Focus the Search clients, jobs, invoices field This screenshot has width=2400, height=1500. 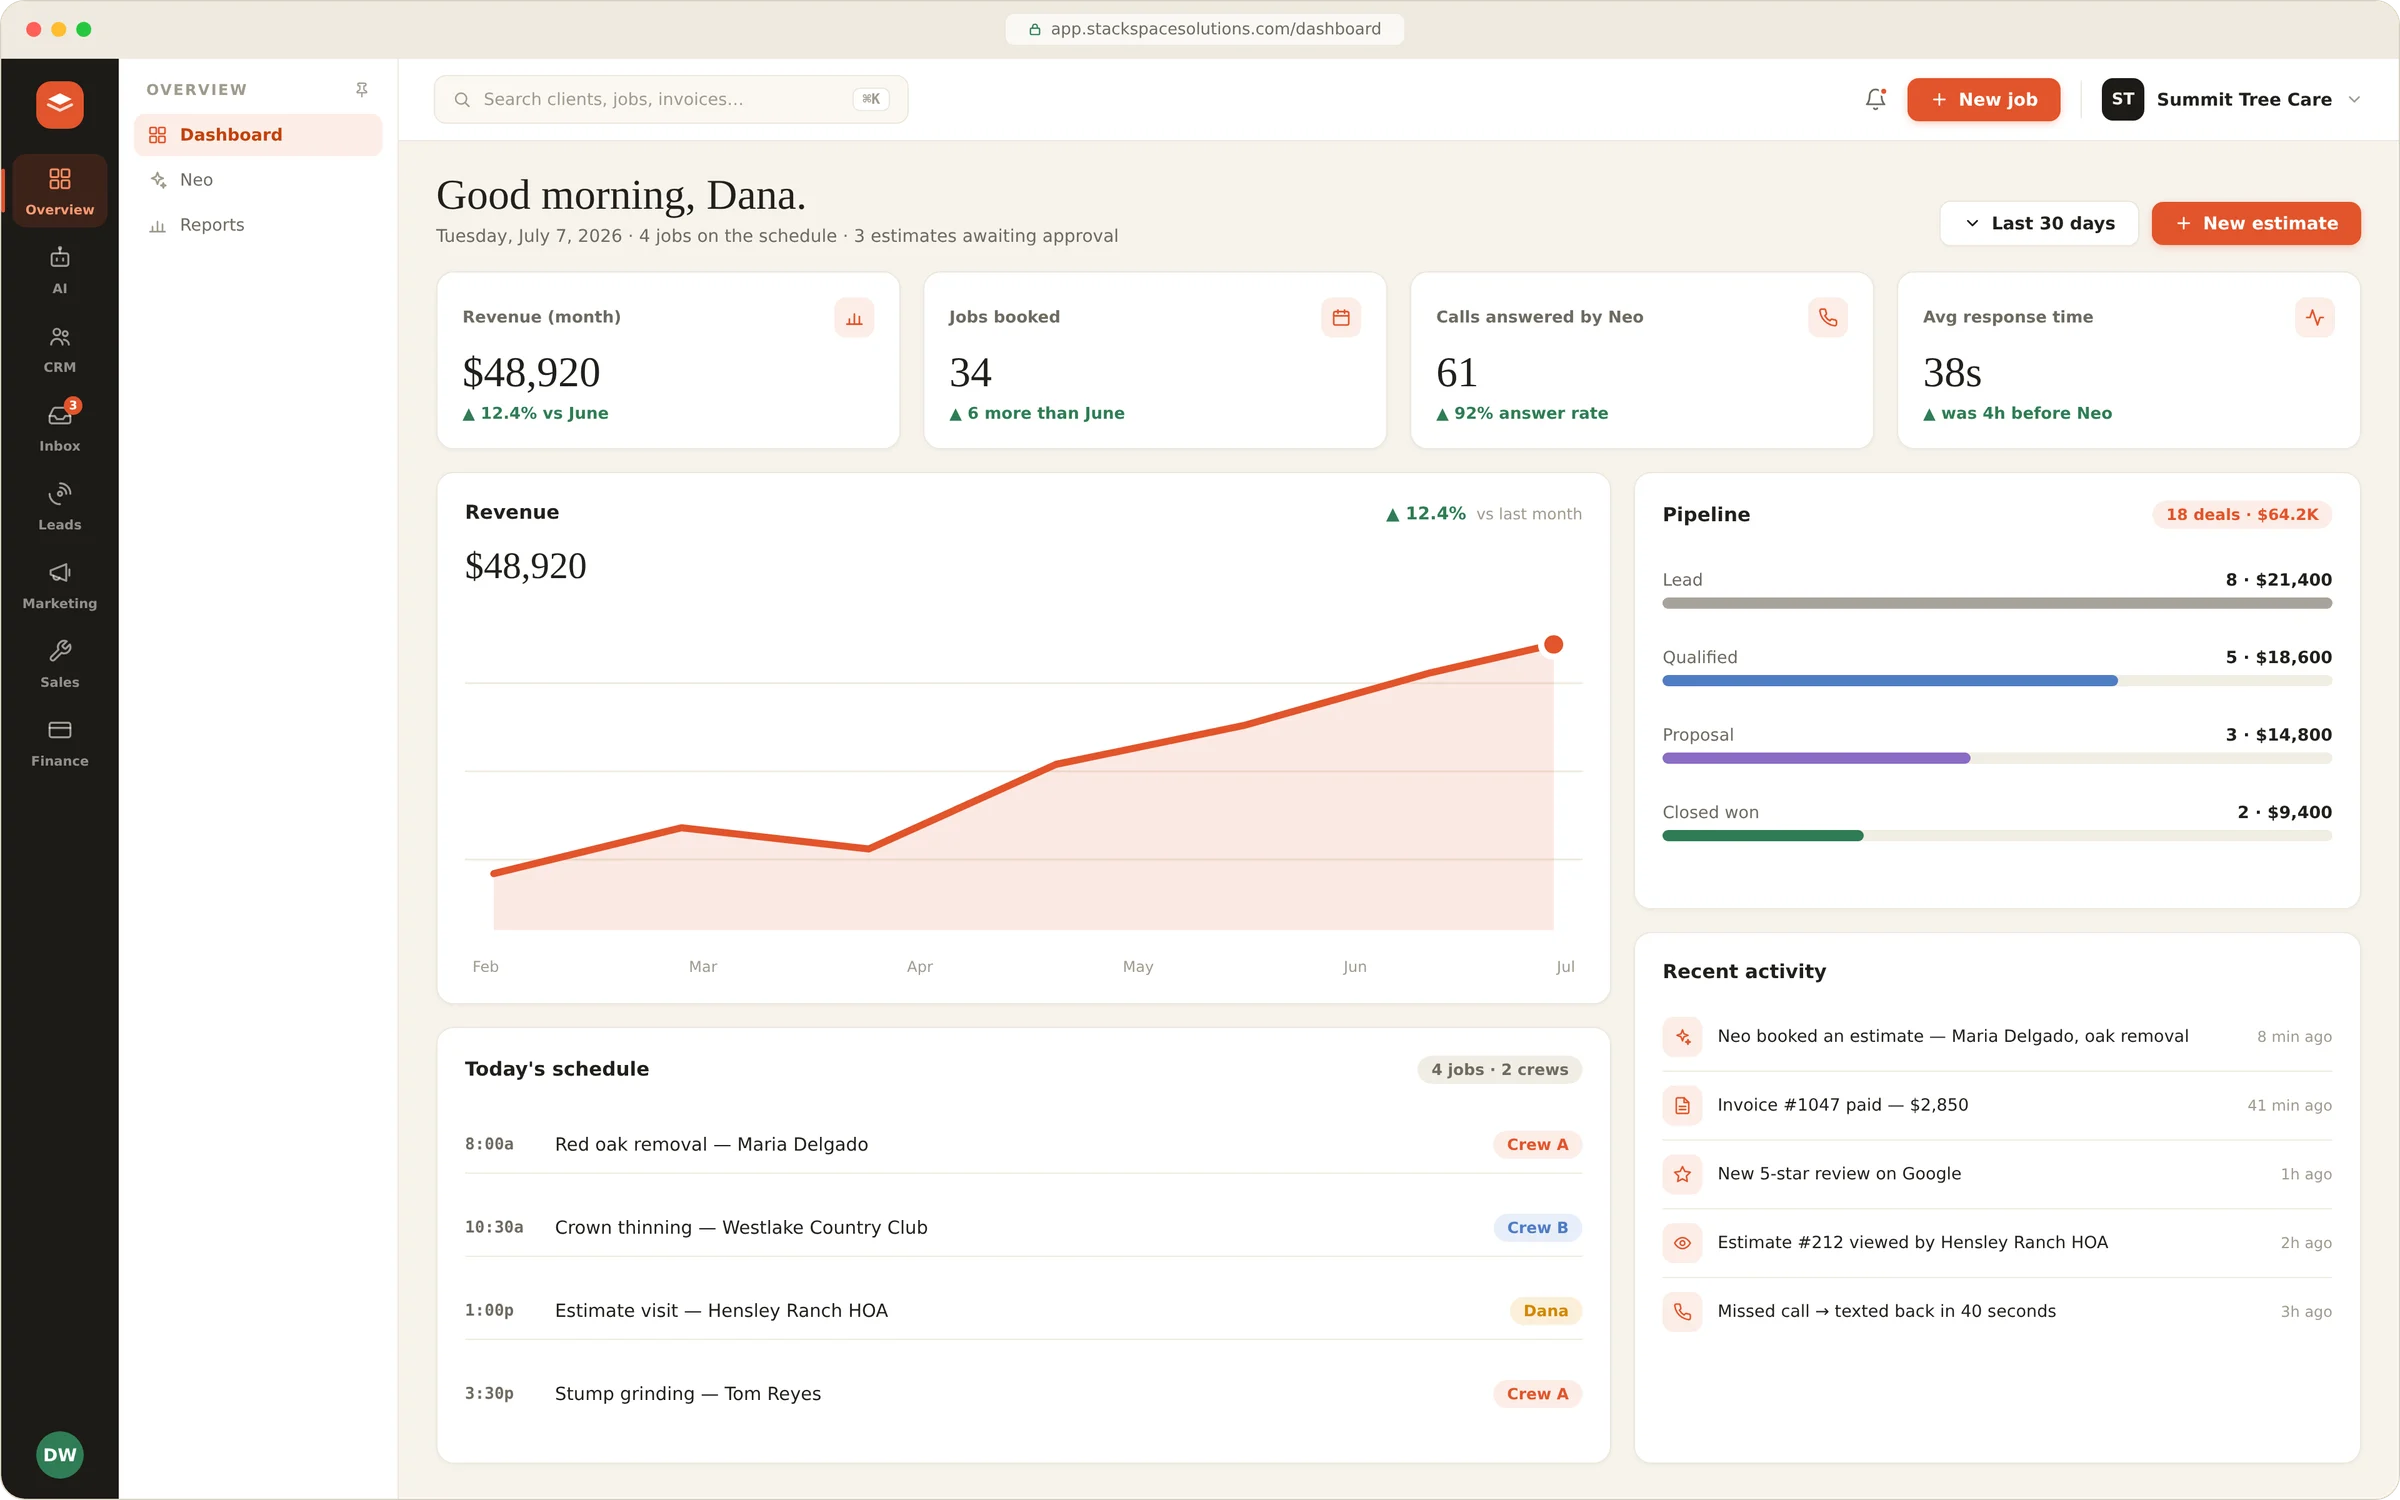(671, 99)
